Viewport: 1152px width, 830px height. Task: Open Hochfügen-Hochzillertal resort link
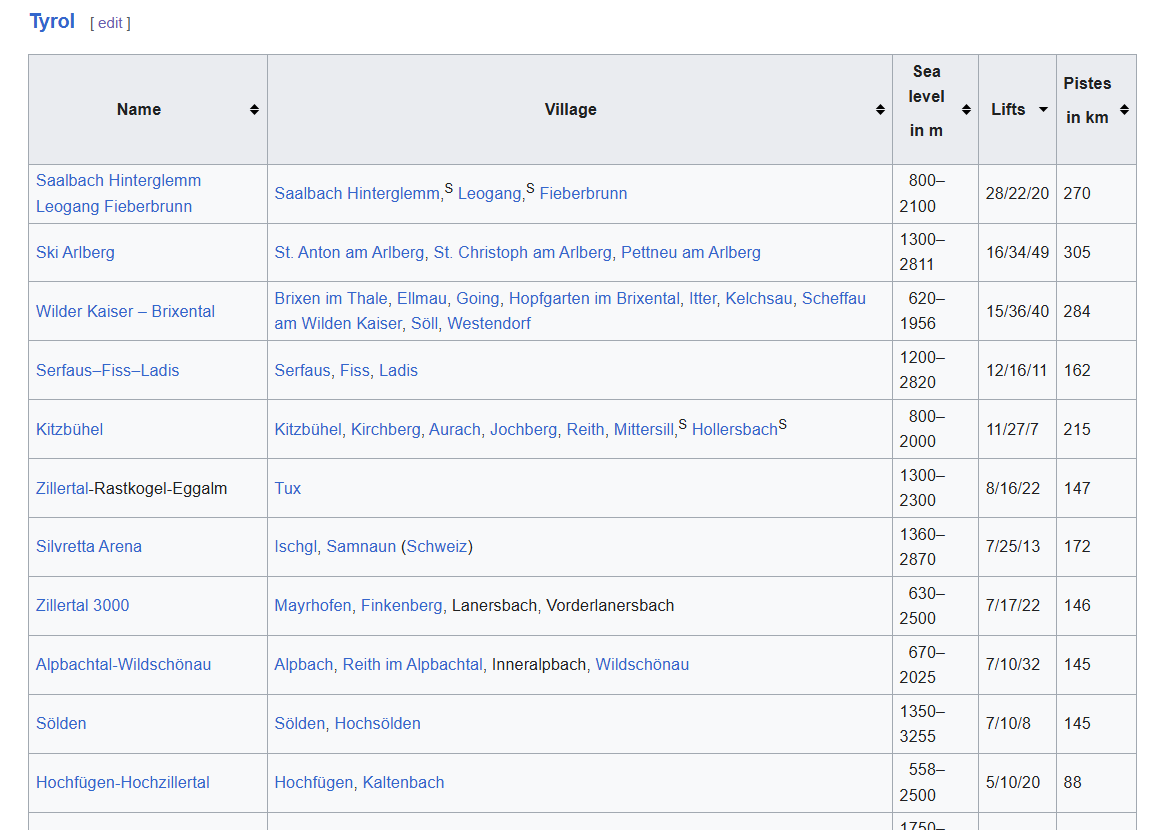123,782
